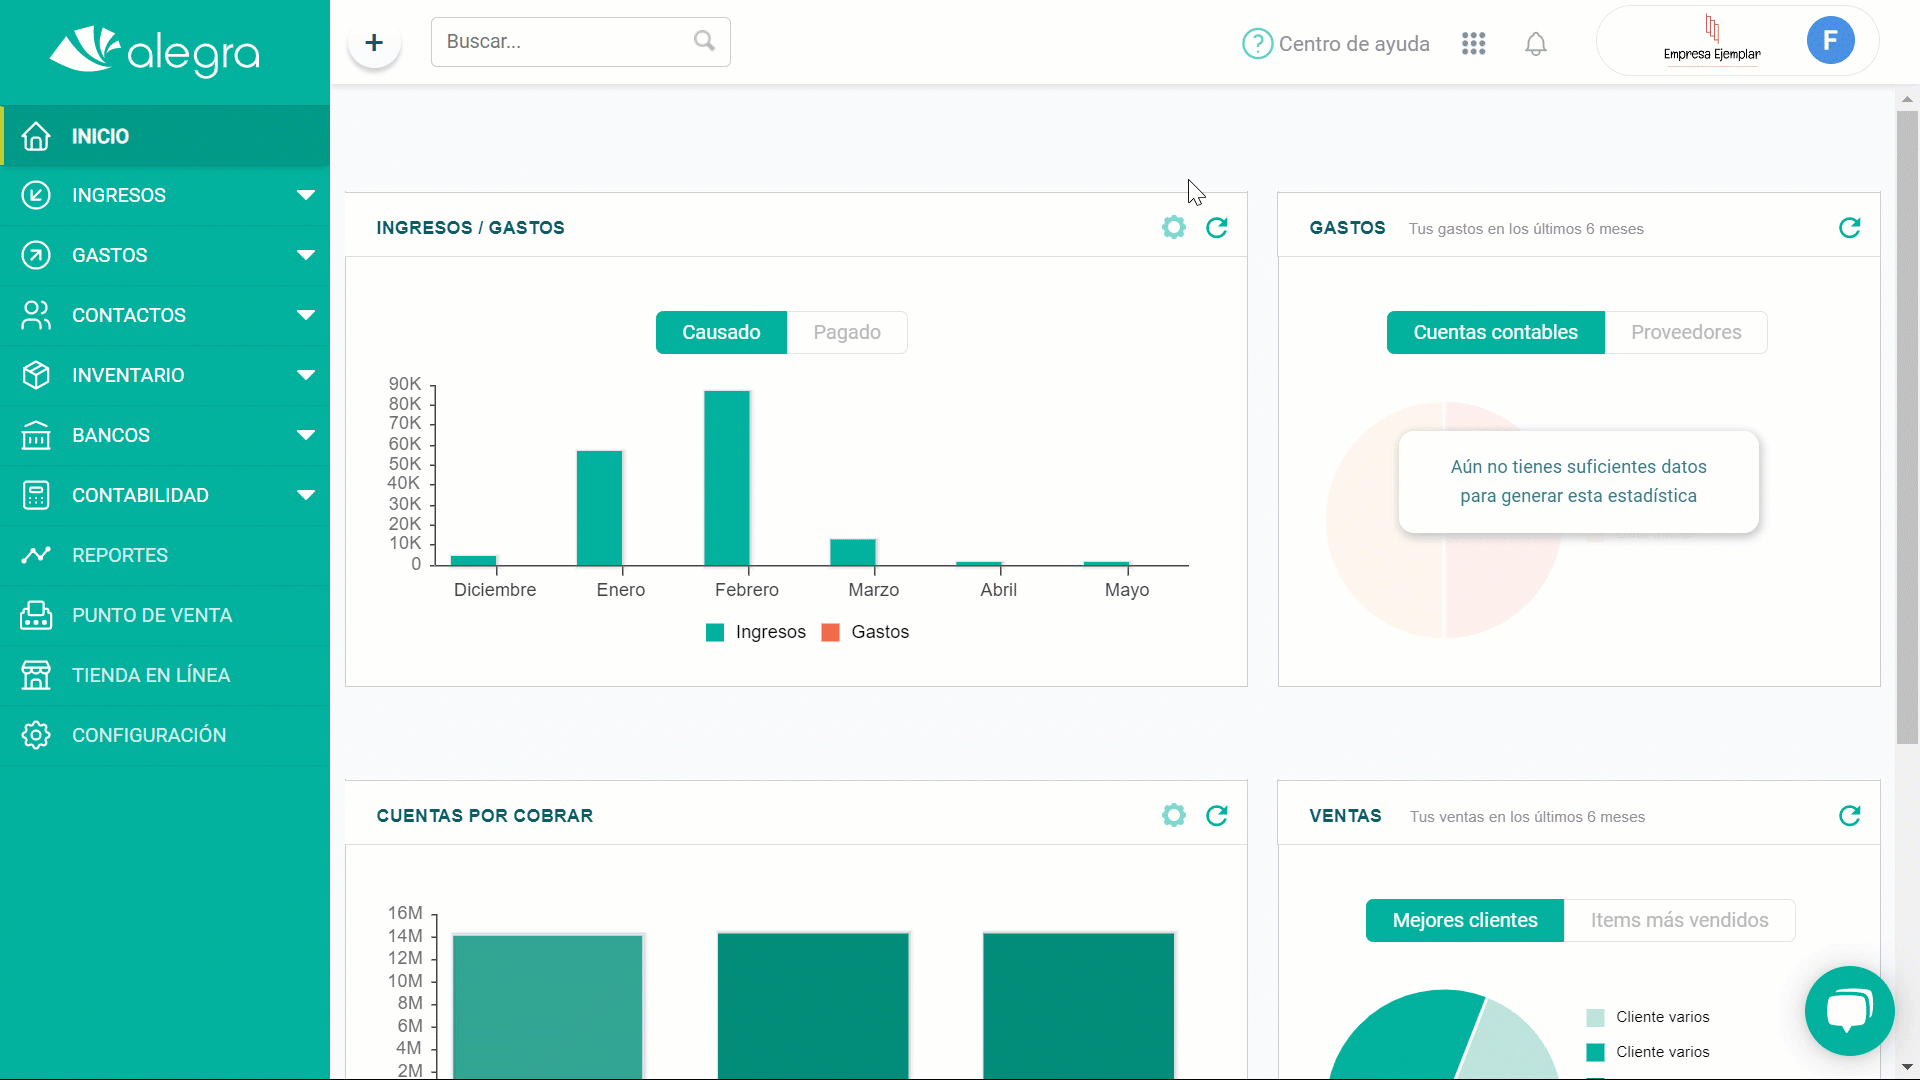Click the Contactos people icon

coord(36,315)
